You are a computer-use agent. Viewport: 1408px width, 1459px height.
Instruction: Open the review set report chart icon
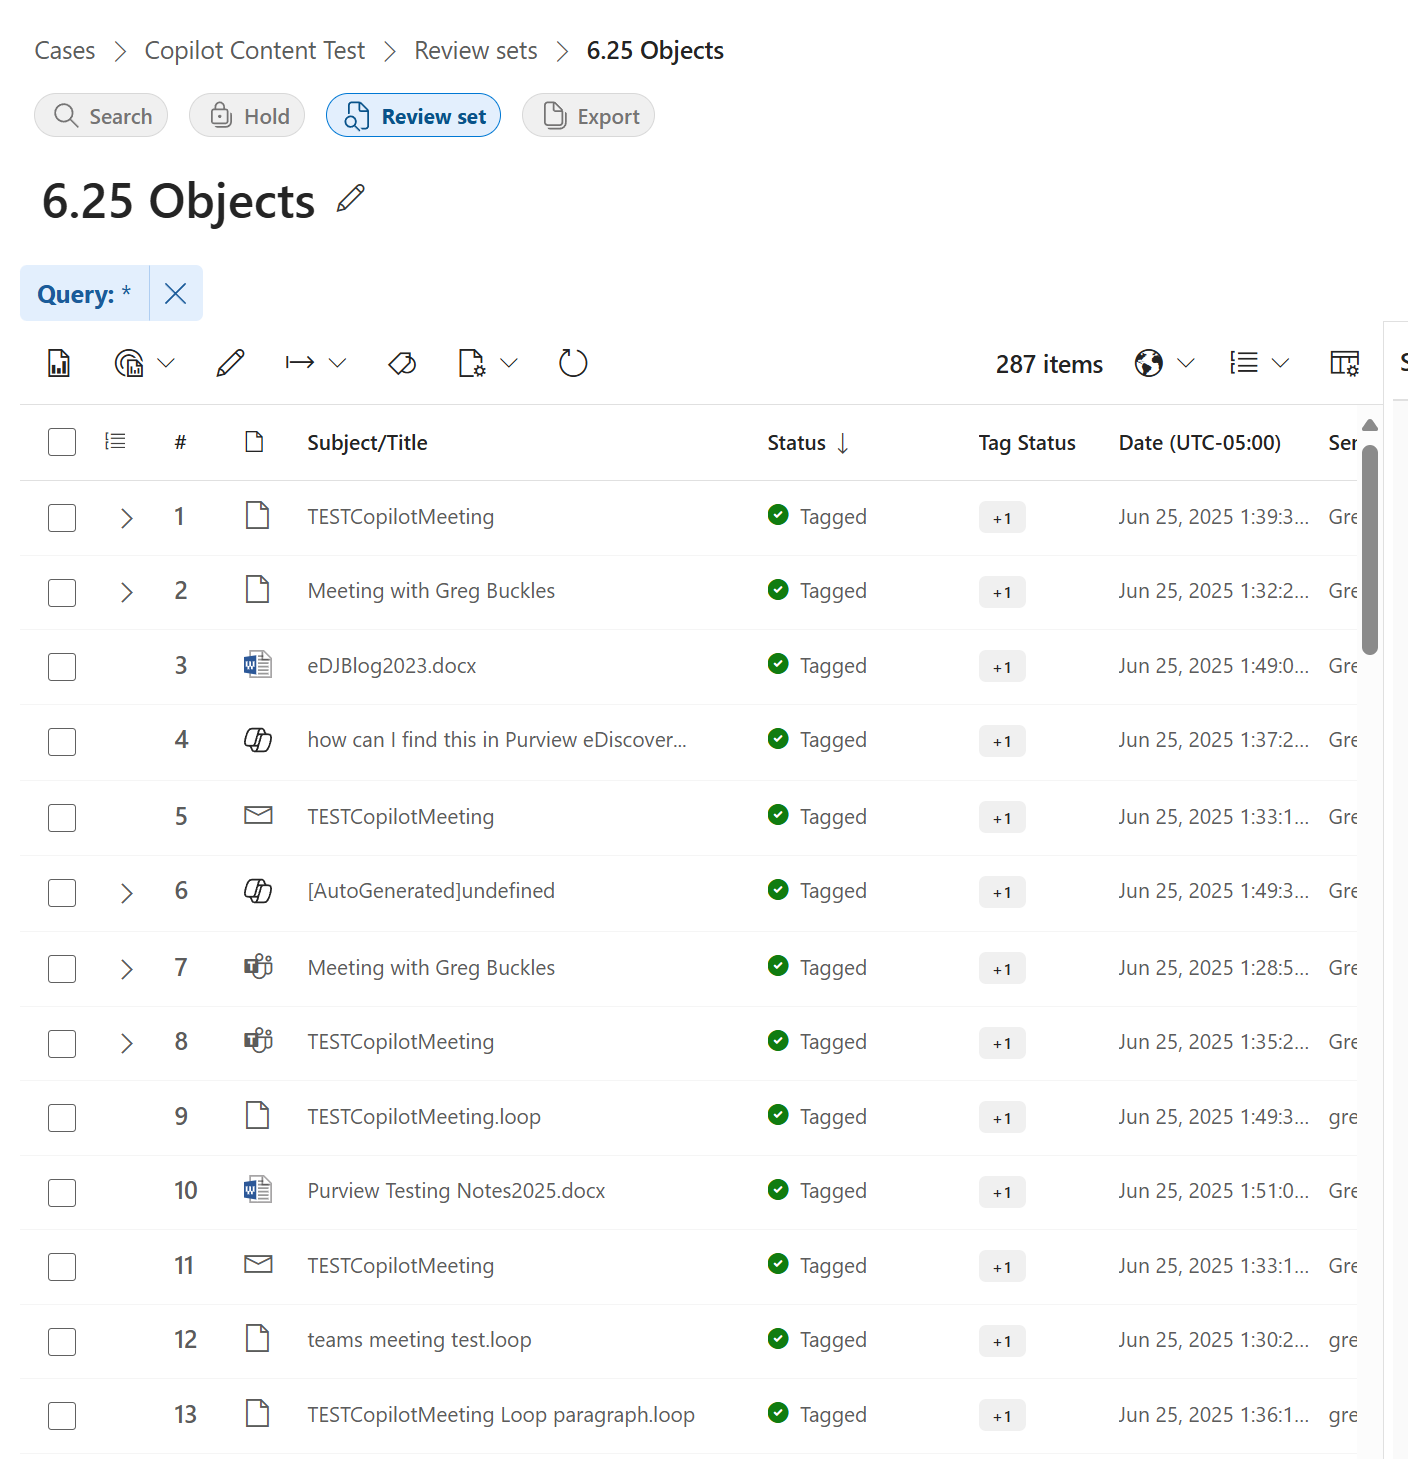coord(59,363)
